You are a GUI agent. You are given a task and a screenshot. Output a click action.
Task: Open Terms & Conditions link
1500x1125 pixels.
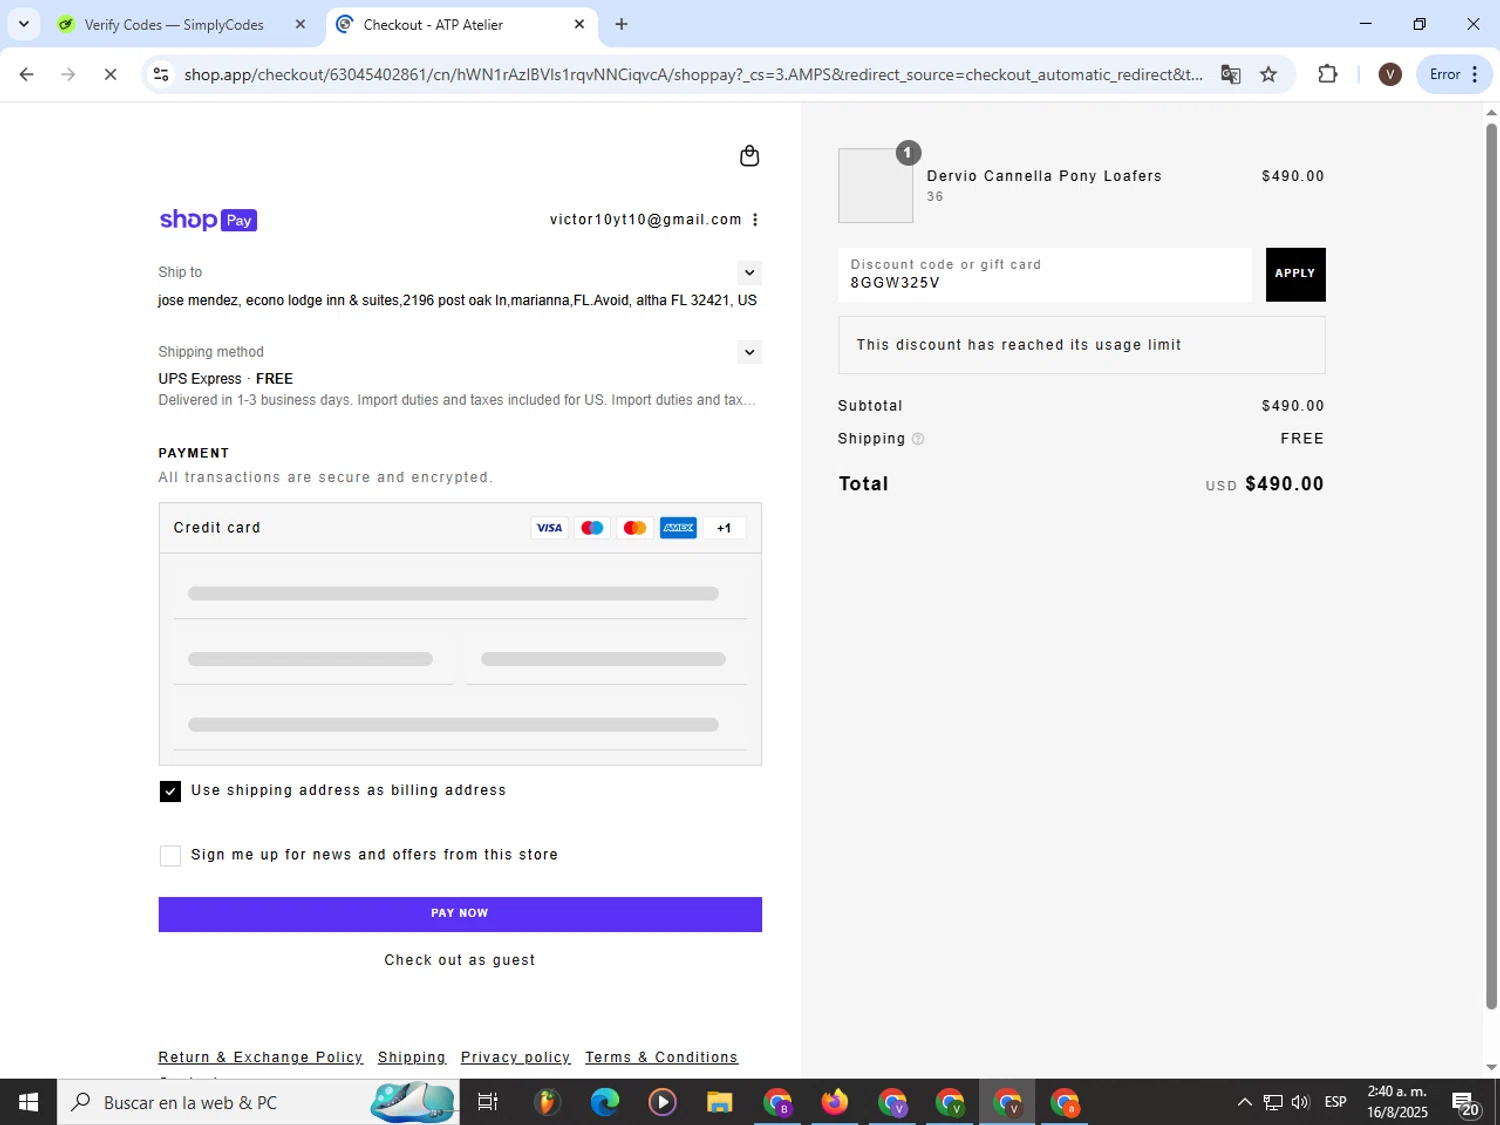[x=662, y=1057]
